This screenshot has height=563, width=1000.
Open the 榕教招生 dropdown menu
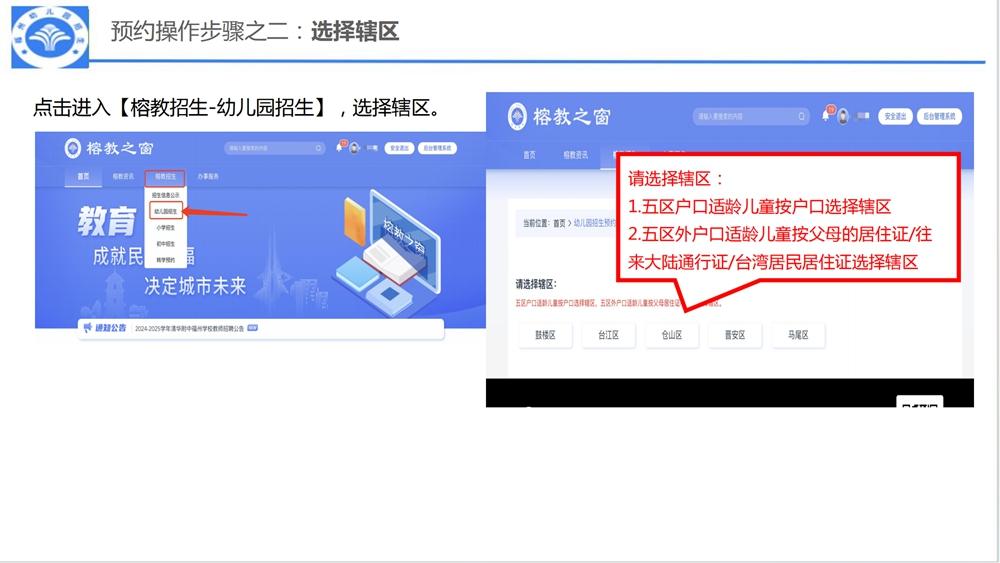pos(165,176)
